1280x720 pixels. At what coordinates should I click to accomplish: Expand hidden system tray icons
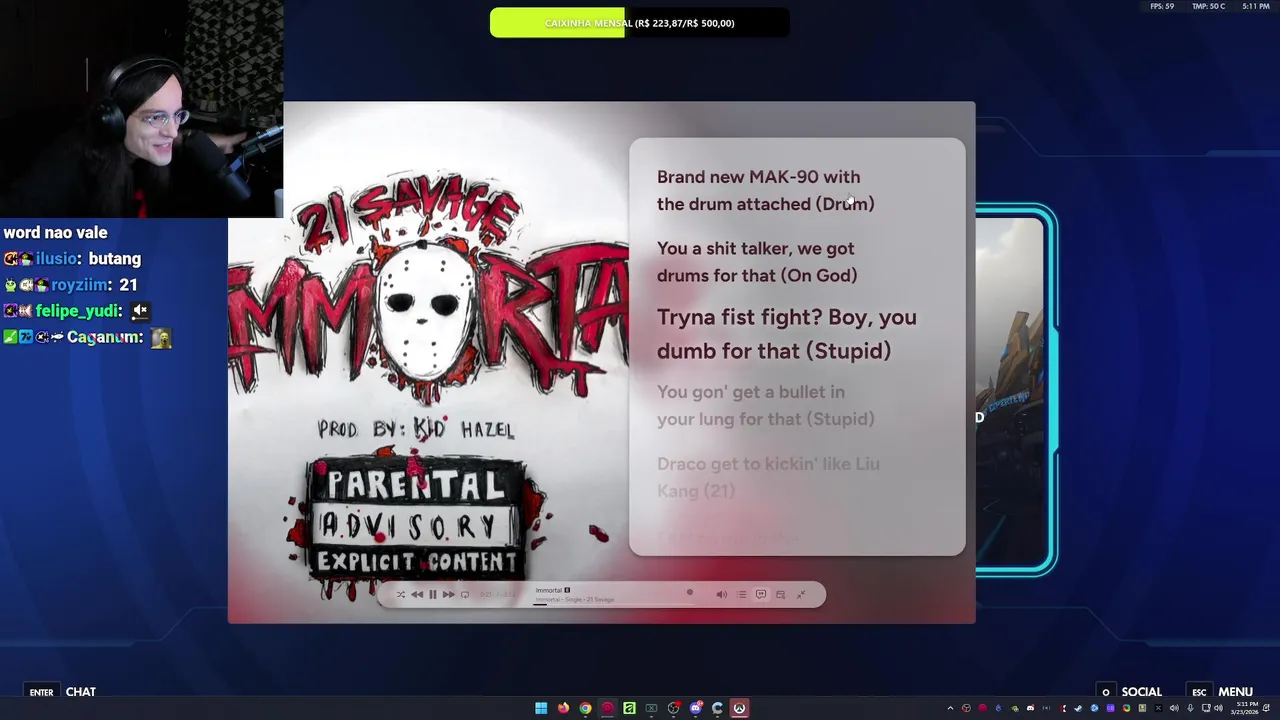pyautogui.click(x=951, y=708)
